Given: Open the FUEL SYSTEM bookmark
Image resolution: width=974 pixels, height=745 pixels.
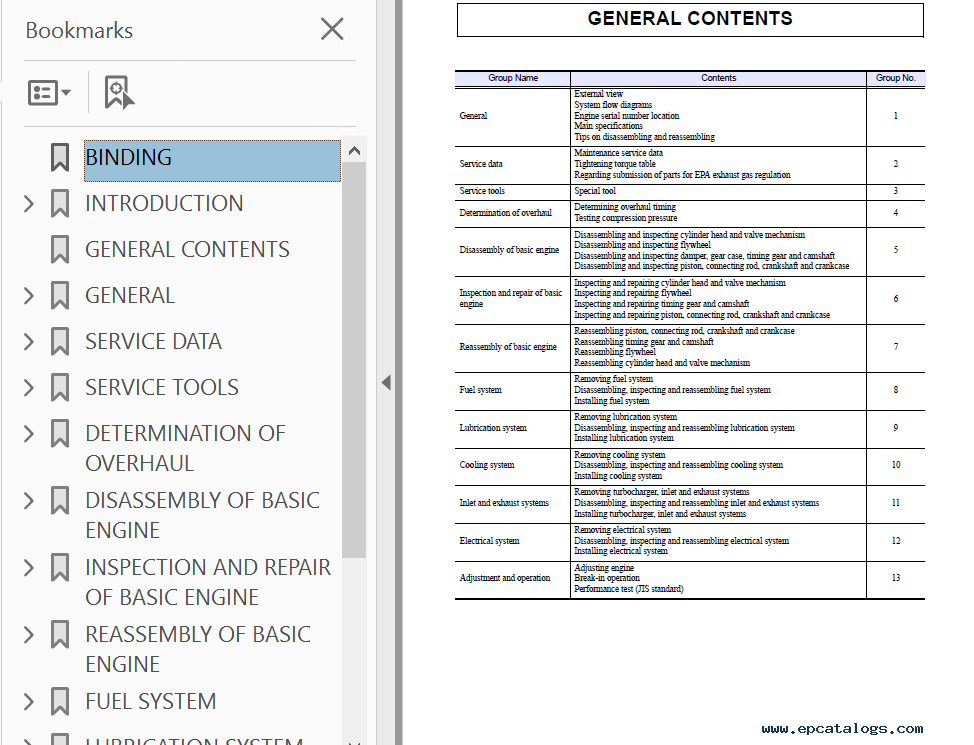Looking at the screenshot, I should tap(150, 702).
